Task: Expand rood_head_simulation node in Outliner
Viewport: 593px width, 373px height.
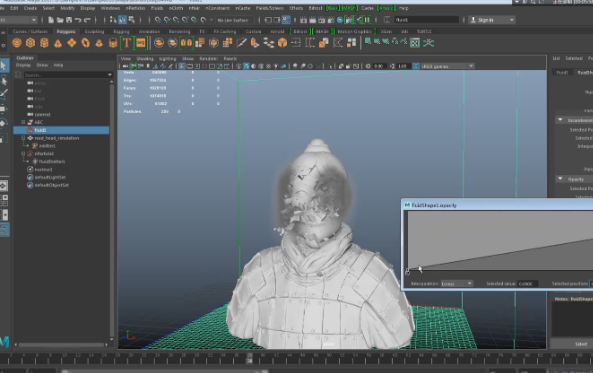Action: point(23,138)
